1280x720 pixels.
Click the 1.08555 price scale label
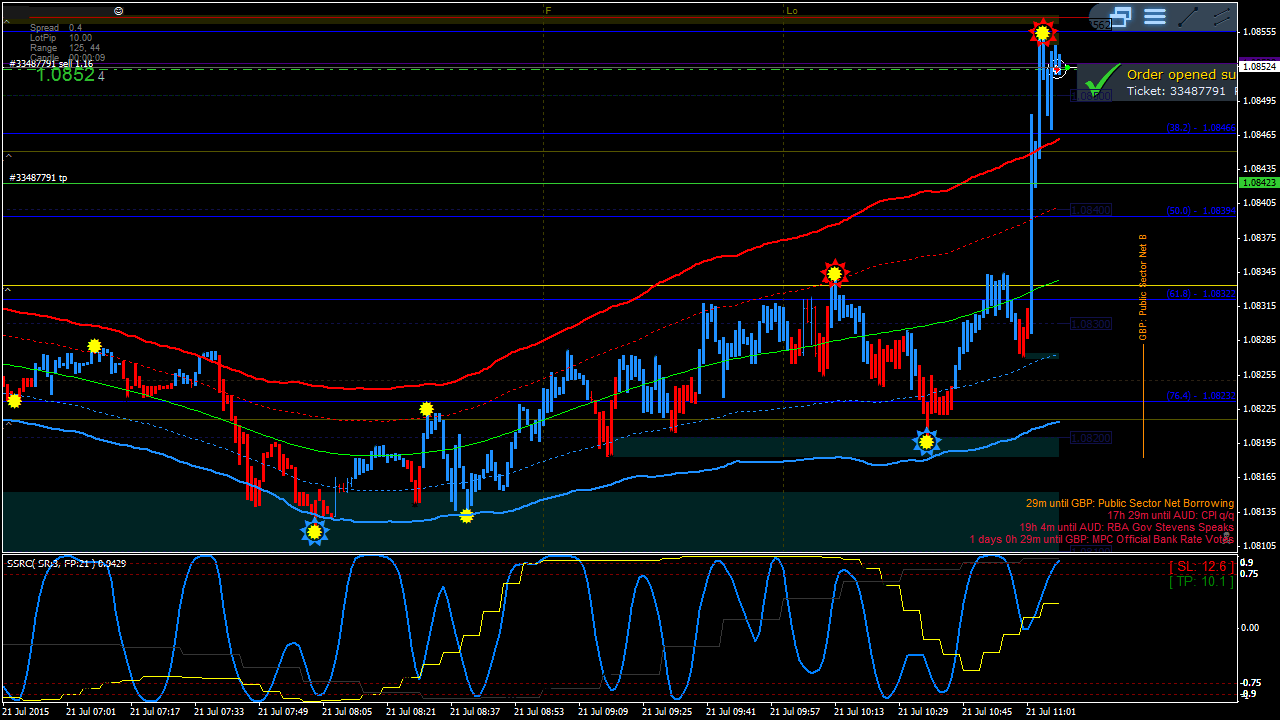tap(1258, 32)
